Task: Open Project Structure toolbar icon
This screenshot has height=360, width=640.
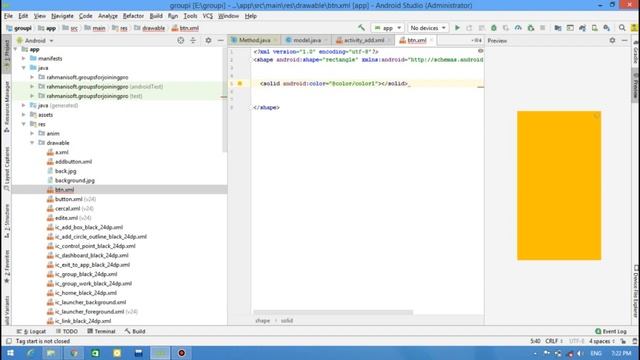Action: (558, 28)
